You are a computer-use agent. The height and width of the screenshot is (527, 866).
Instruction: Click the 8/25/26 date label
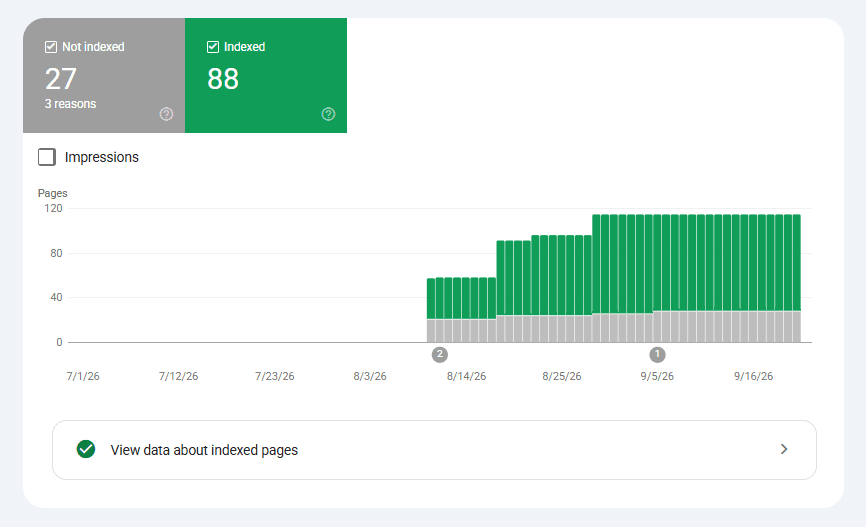coord(562,376)
